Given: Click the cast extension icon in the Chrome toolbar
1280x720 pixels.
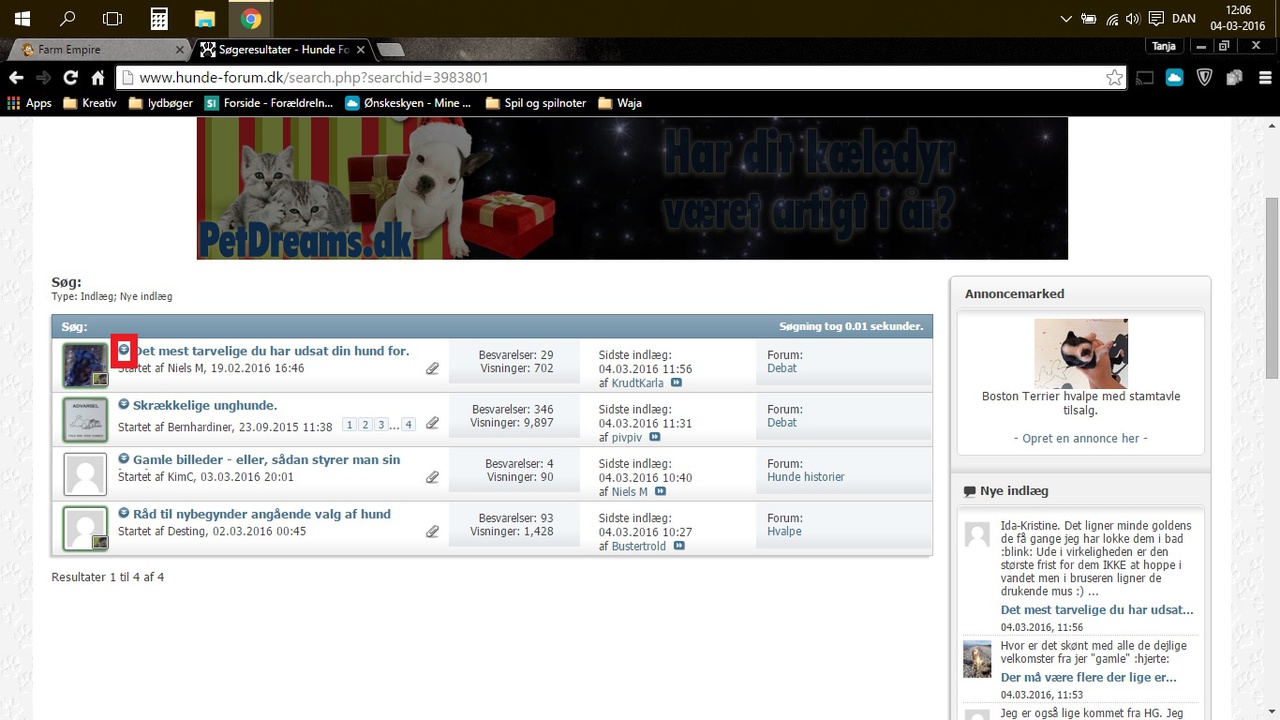Looking at the screenshot, I should [1145, 77].
